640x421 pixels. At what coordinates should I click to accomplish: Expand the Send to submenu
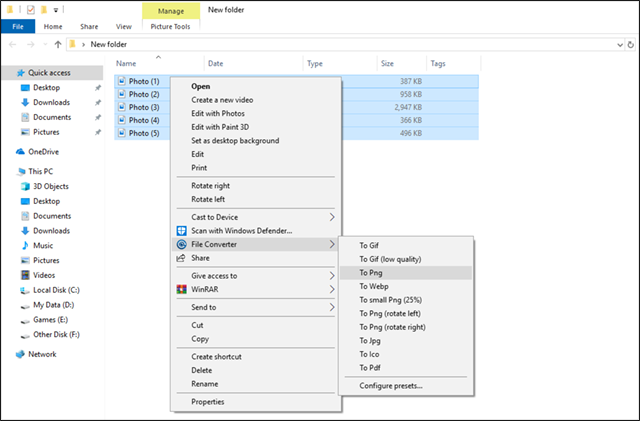[x=332, y=307]
